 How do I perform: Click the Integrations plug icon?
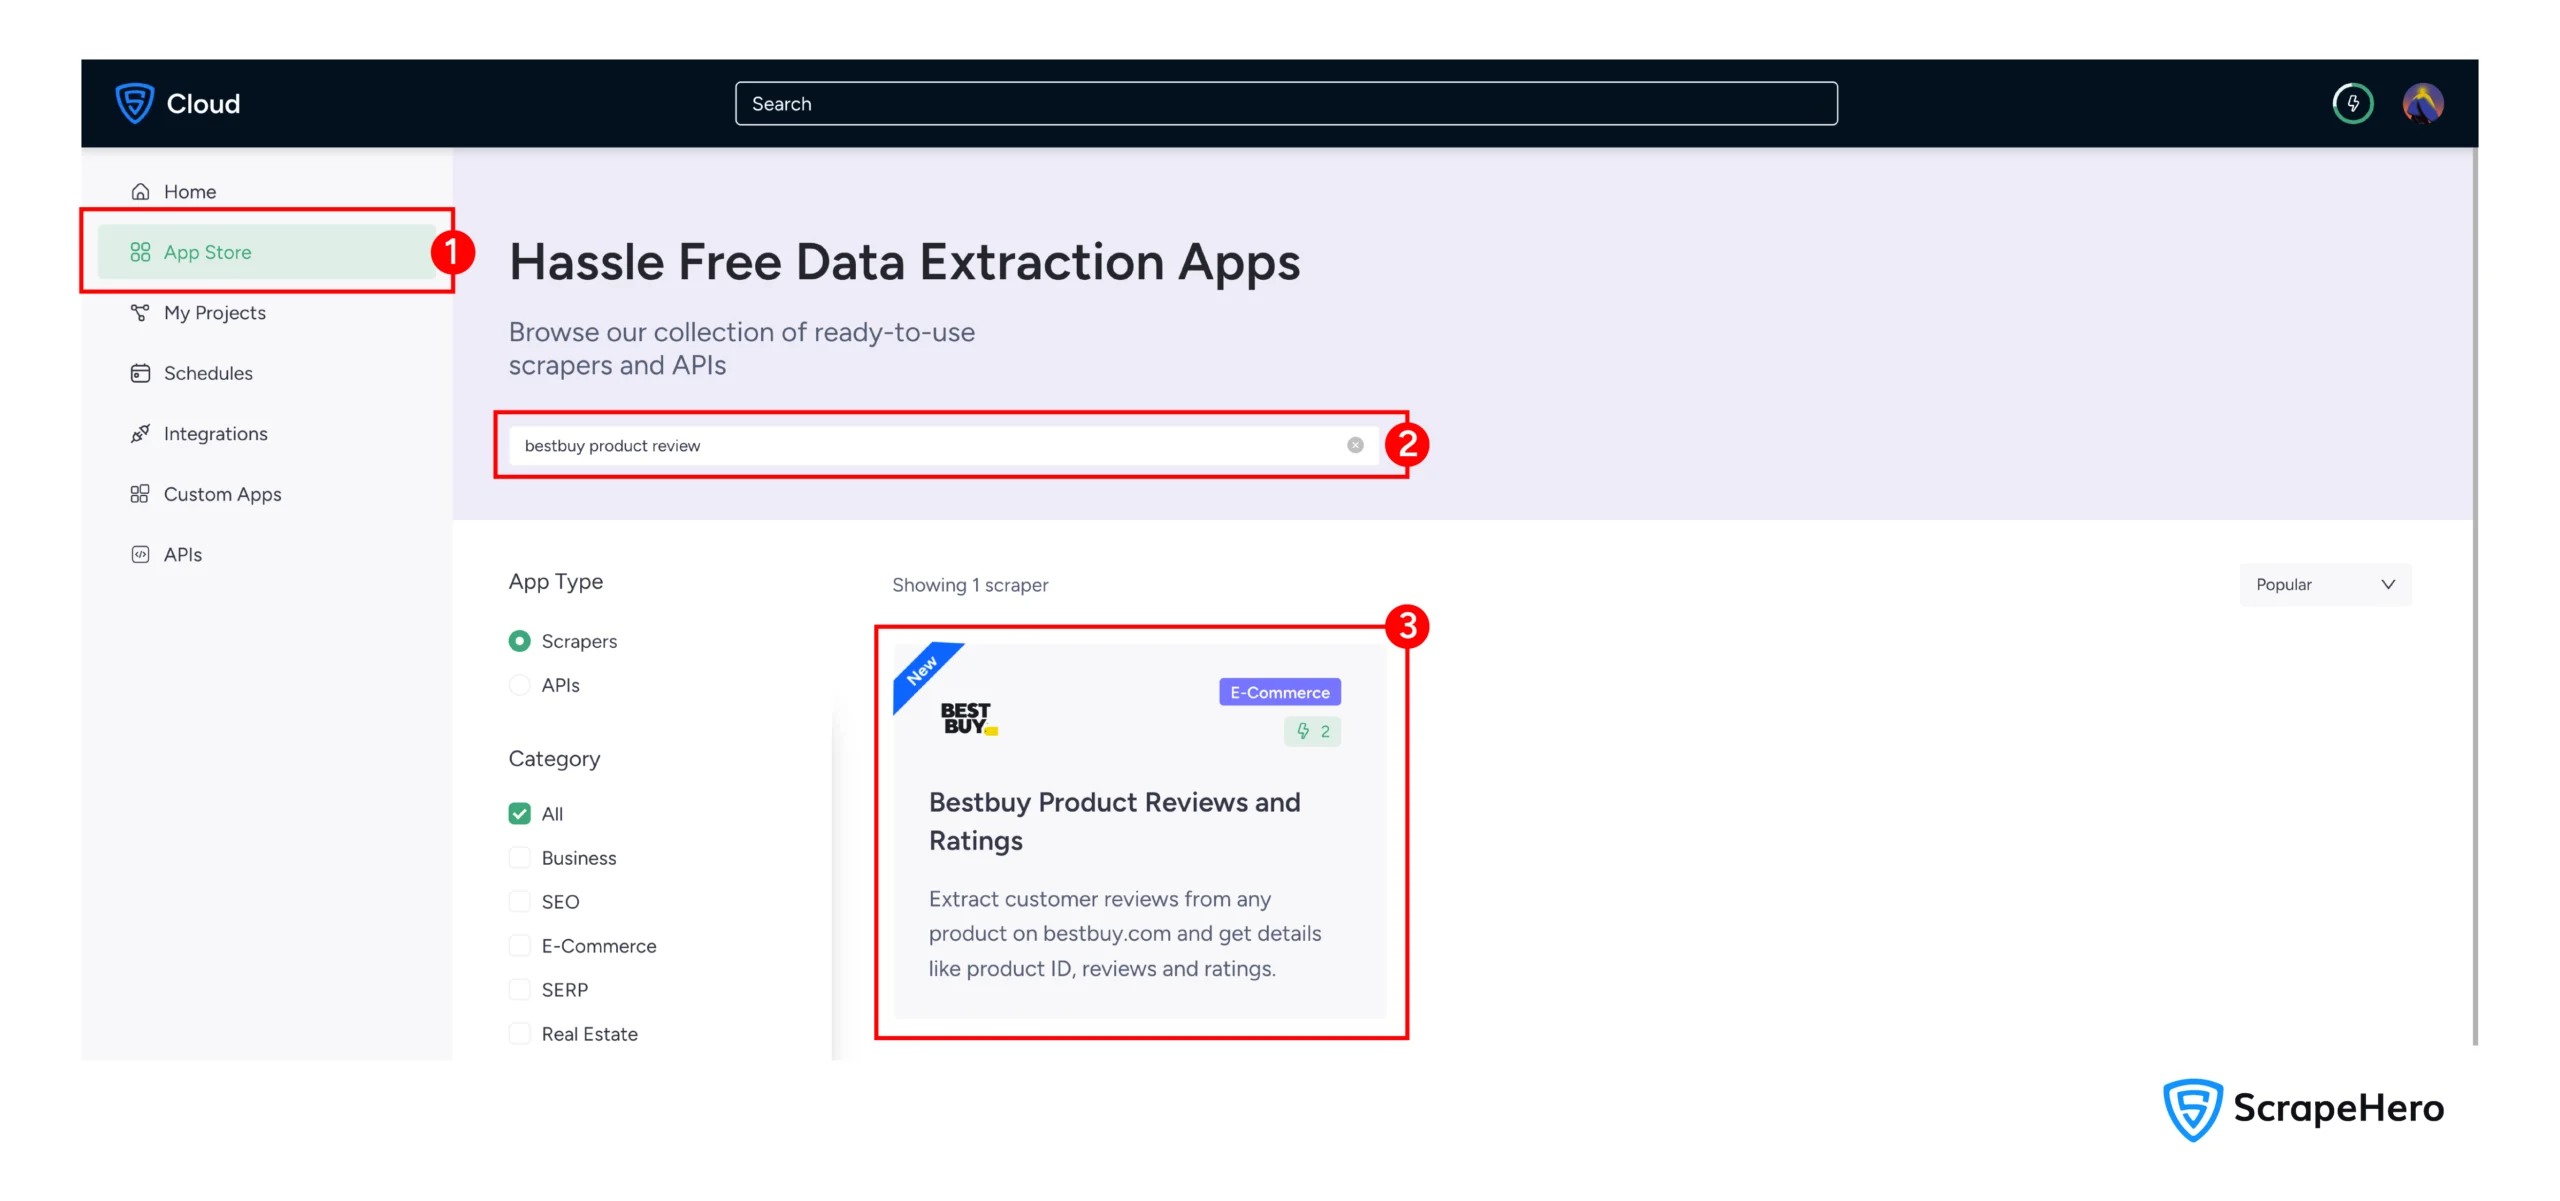140,434
